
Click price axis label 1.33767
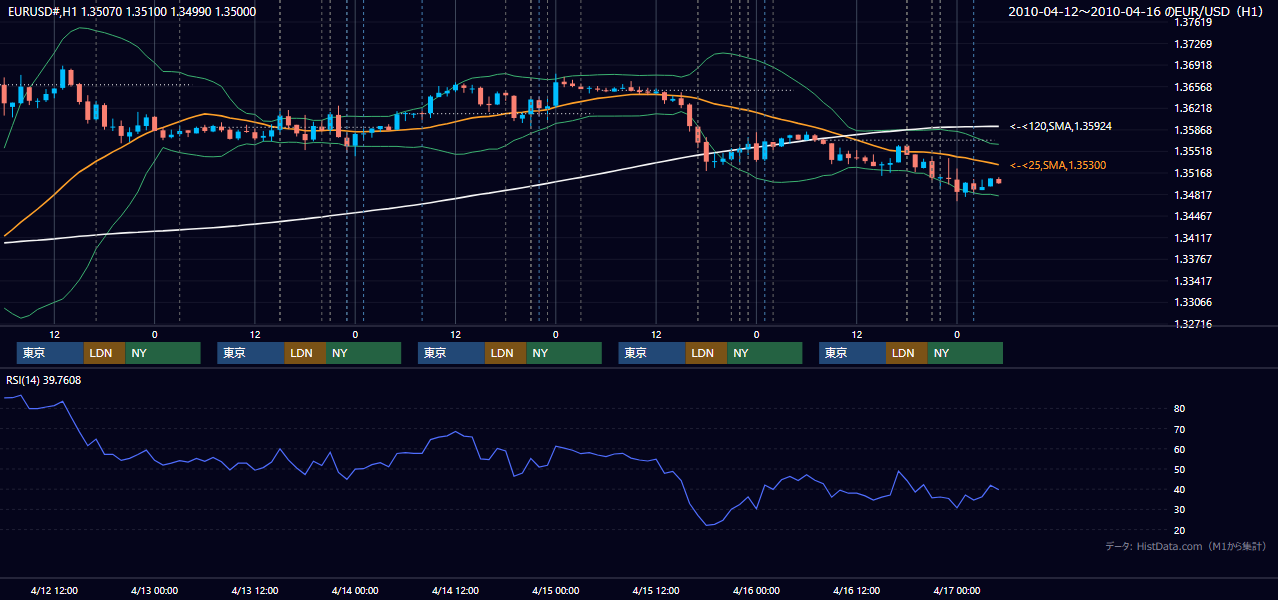pos(1193,259)
